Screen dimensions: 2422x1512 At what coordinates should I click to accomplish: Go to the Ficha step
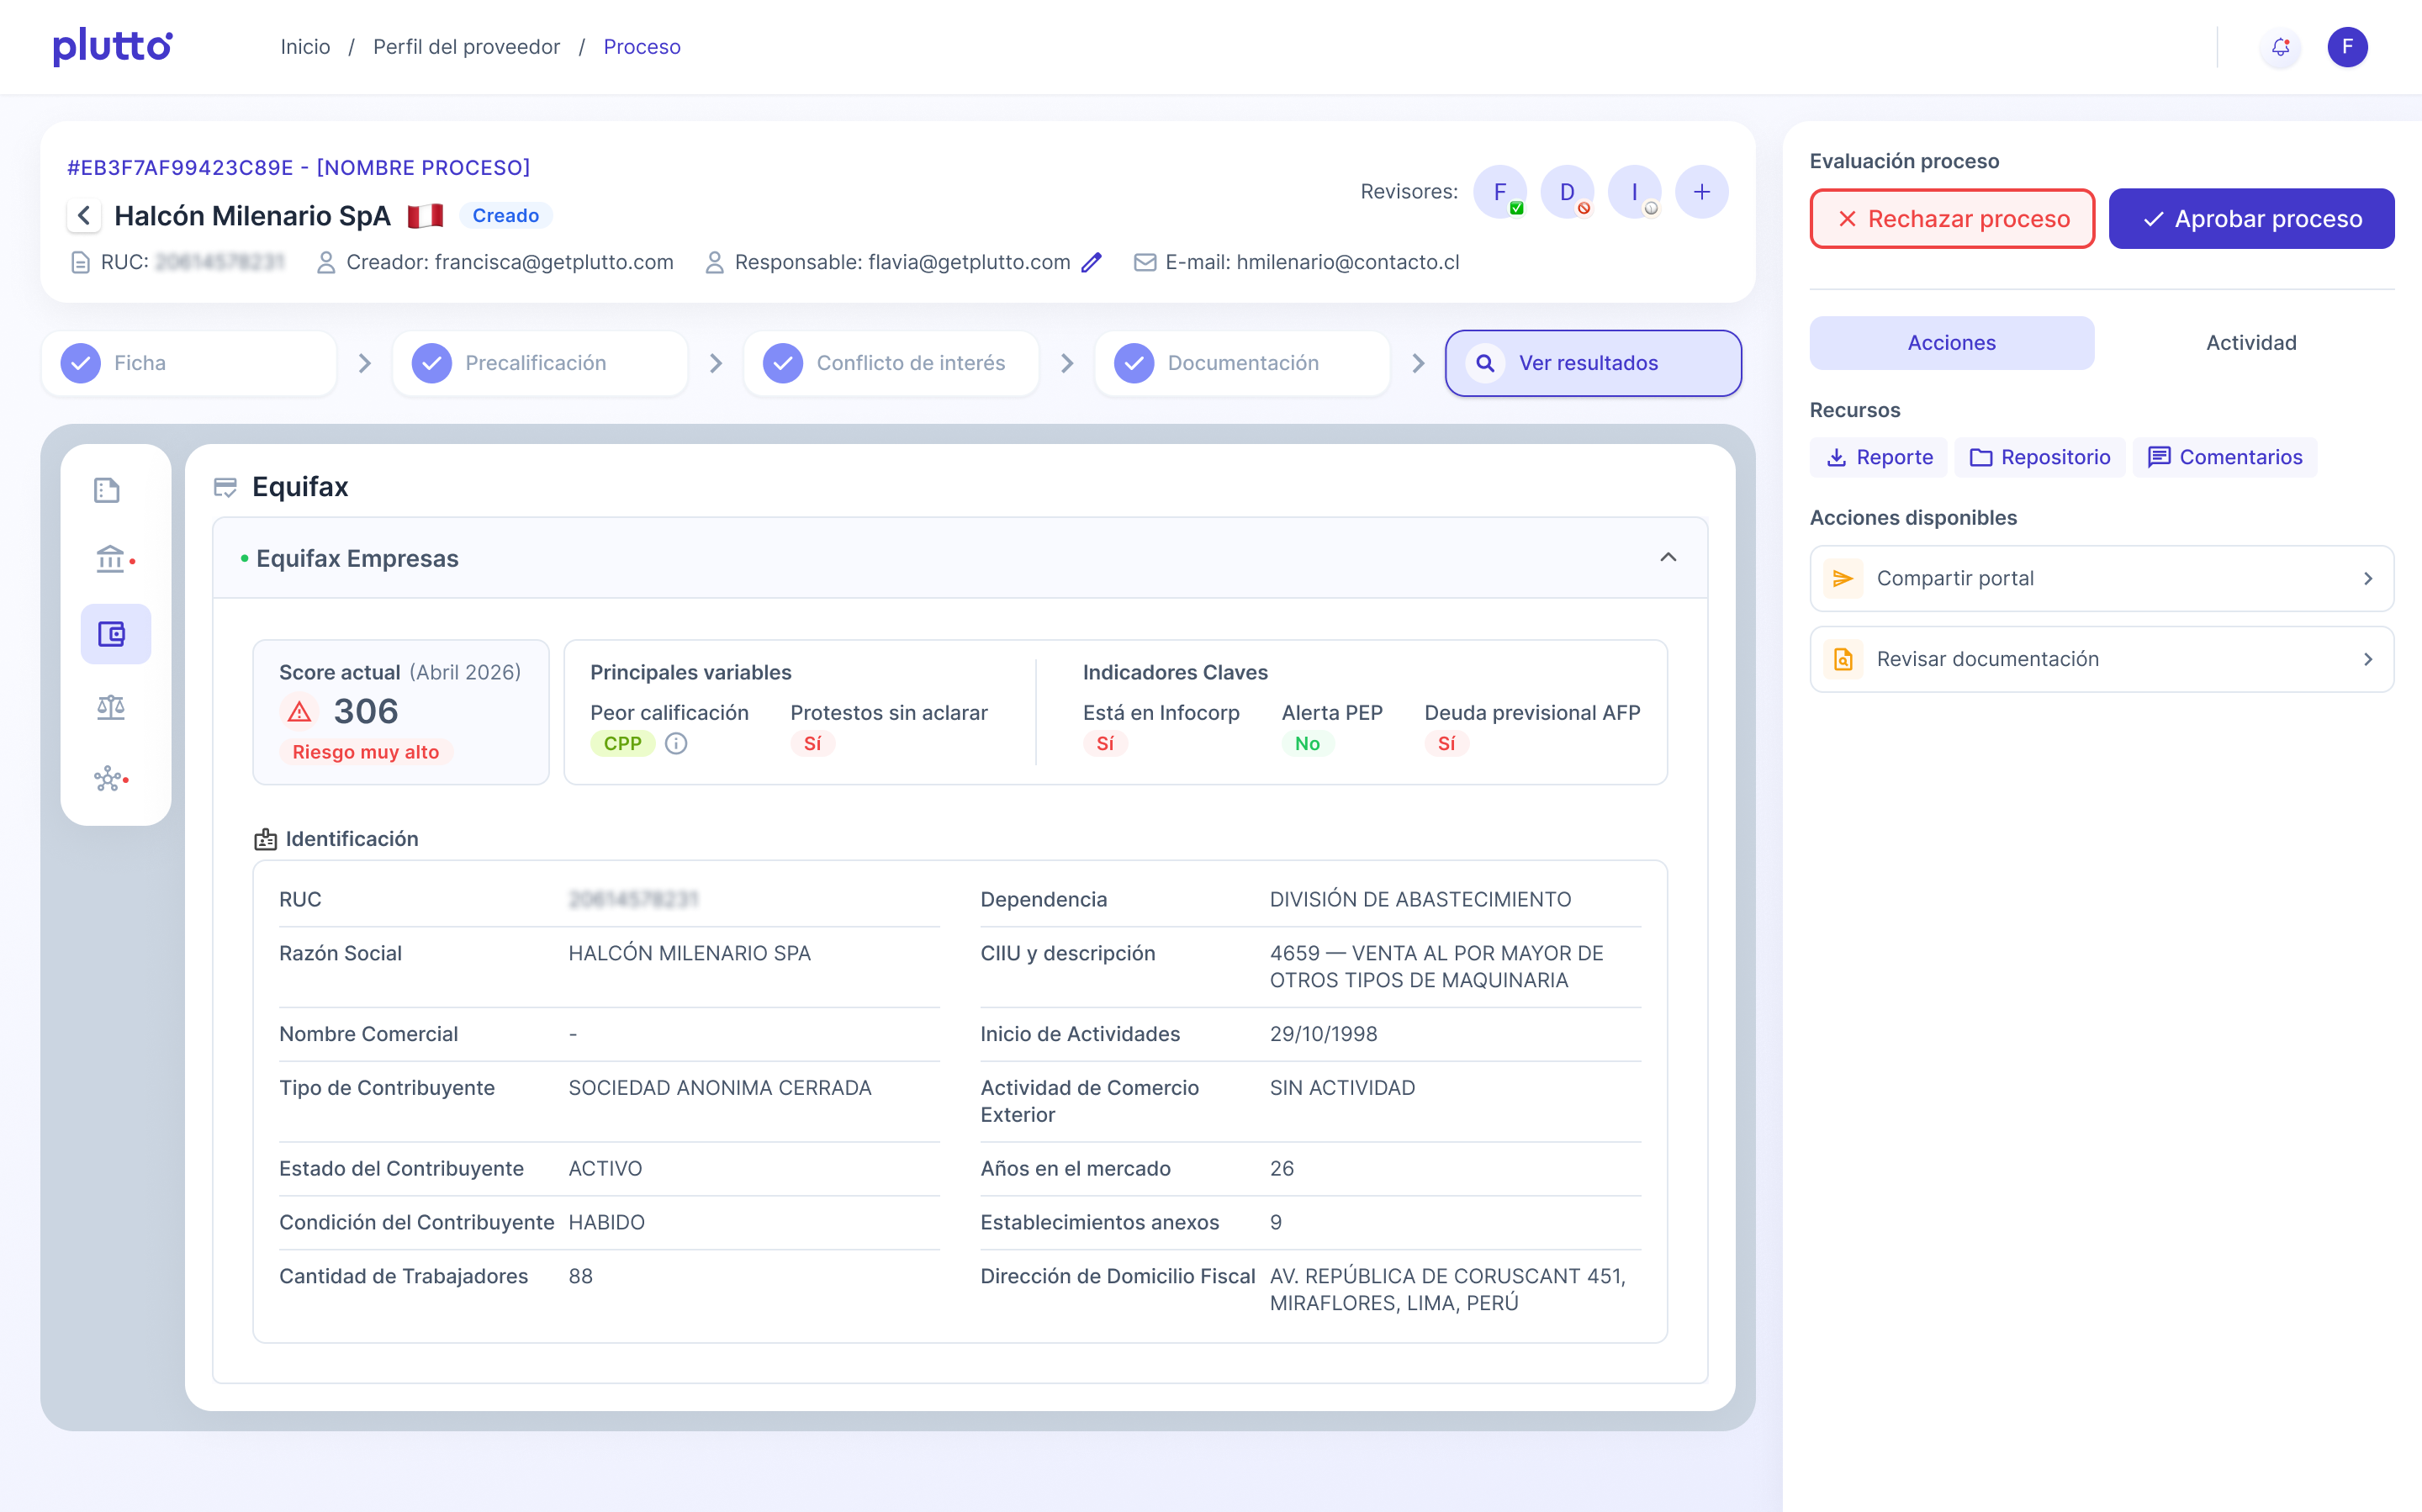pyautogui.click(x=189, y=363)
